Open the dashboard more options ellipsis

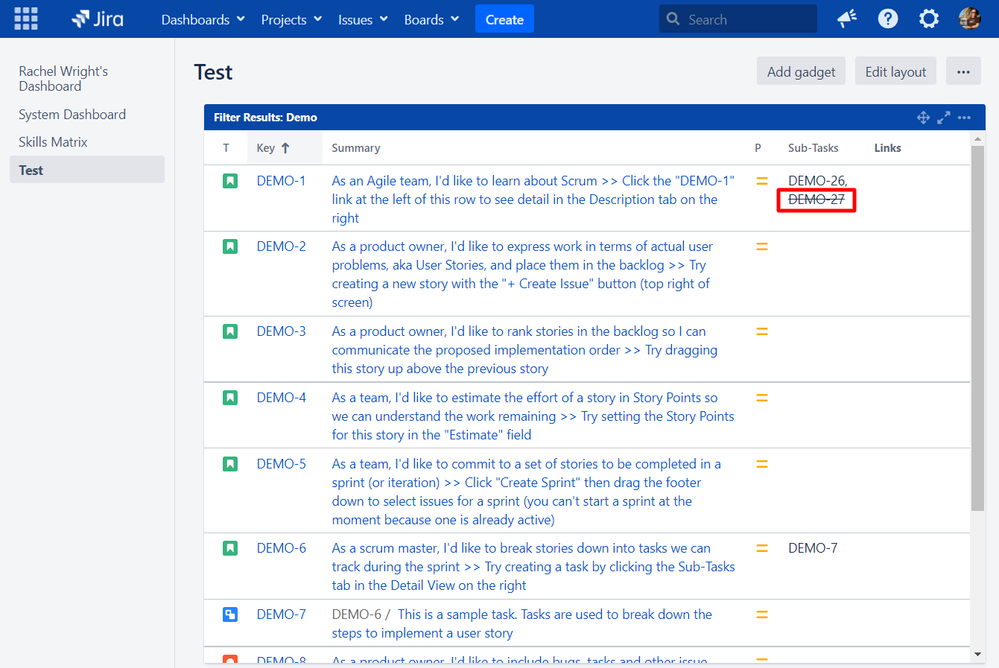[963, 71]
